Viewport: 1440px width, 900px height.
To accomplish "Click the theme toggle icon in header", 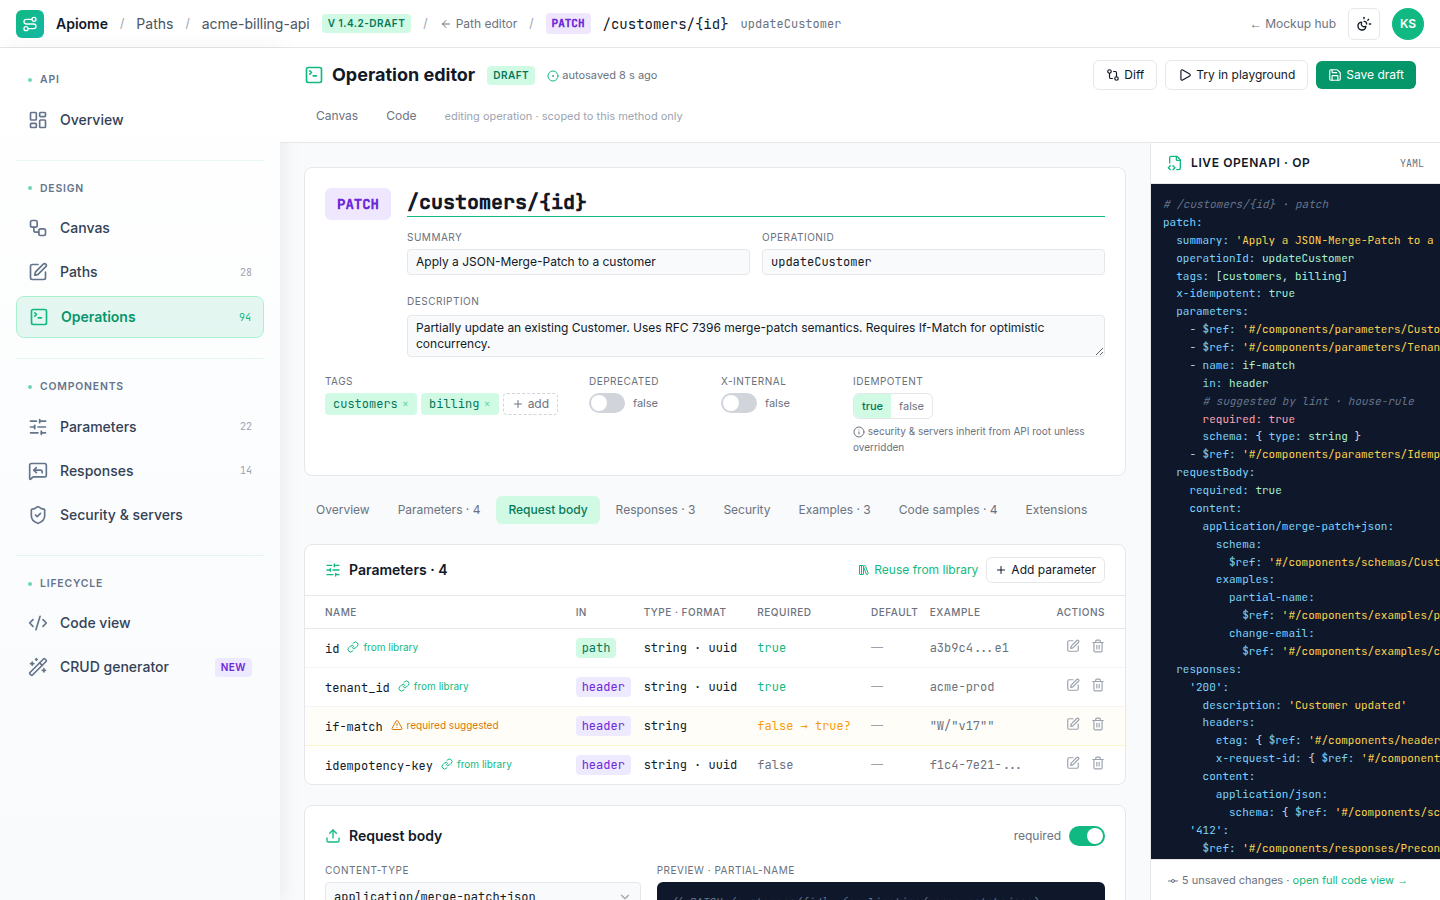I will pos(1364,24).
